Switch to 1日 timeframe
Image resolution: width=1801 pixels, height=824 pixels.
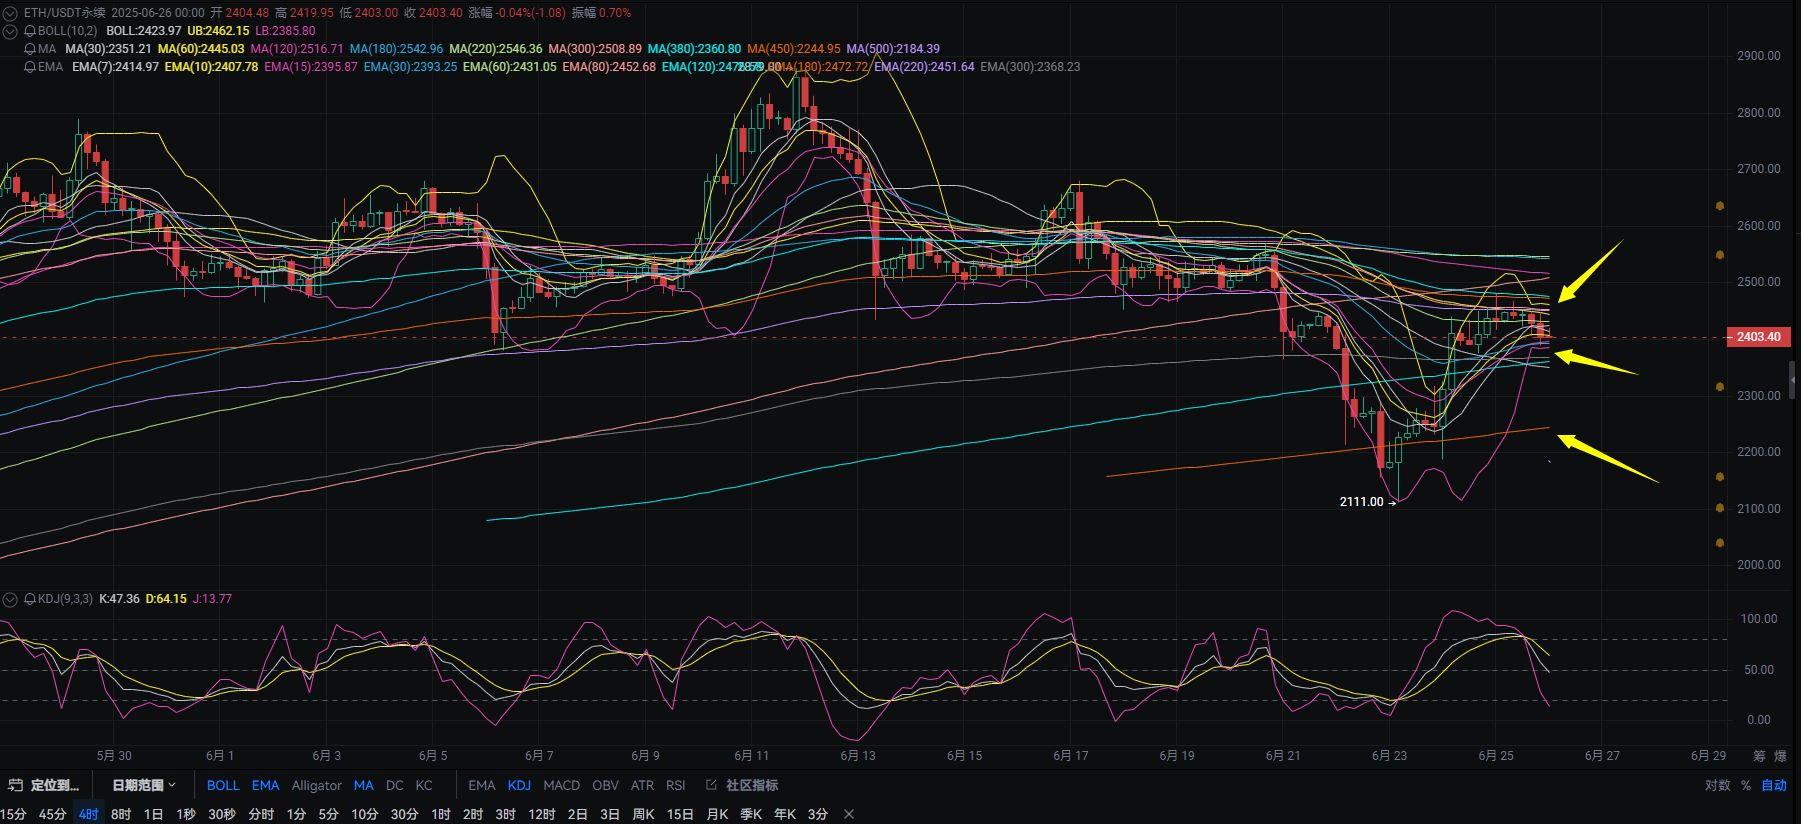point(153,814)
